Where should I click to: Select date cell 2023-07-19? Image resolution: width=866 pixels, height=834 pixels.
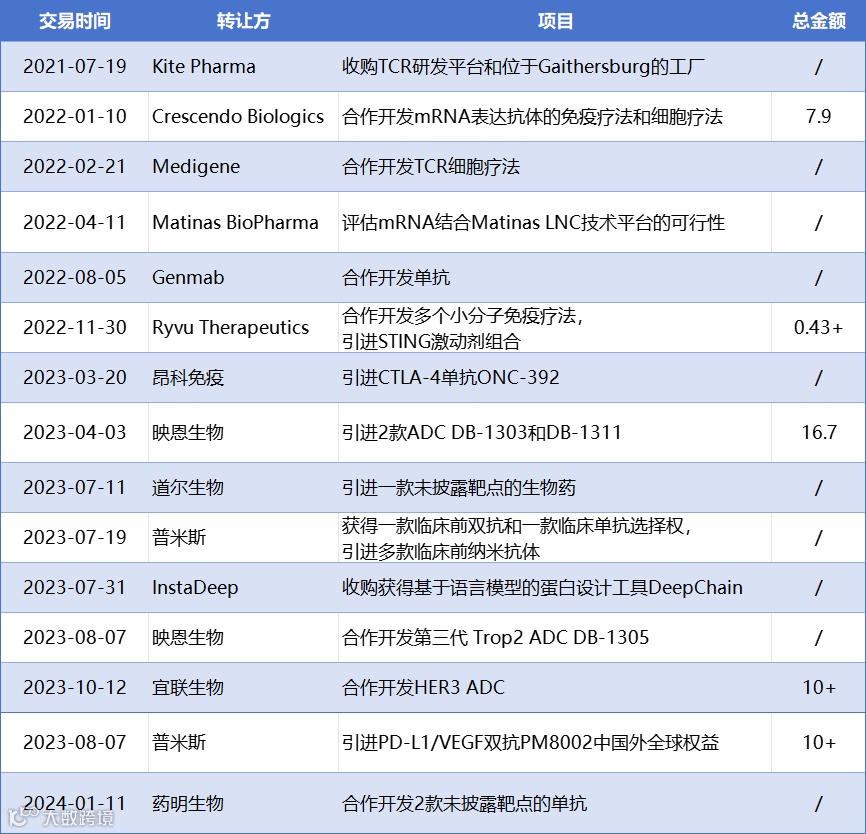(75, 537)
